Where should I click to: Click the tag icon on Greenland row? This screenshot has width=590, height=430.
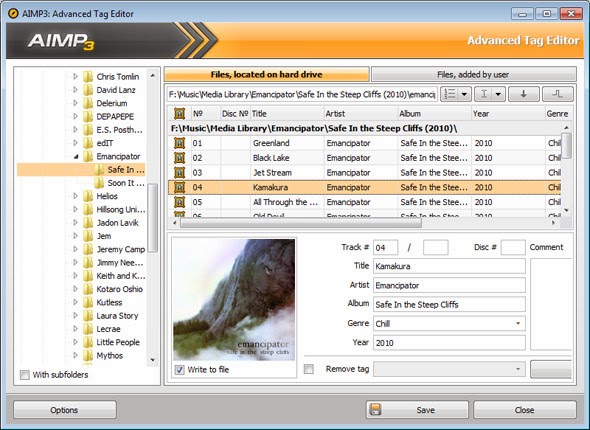pyautogui.click(x=179, y=143)
